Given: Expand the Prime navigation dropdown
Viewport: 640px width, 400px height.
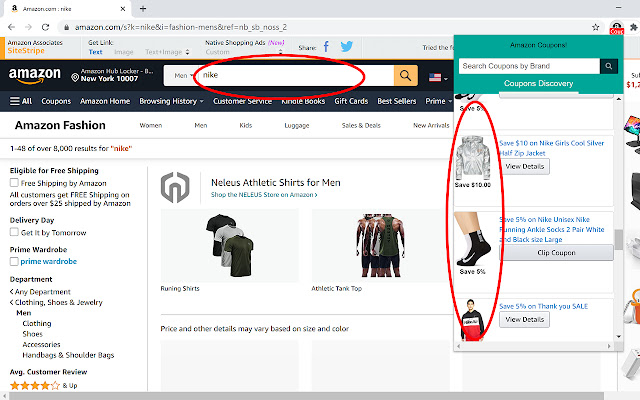Looking at the screenshot, I should pyautogui.click(x=438, y=101).
